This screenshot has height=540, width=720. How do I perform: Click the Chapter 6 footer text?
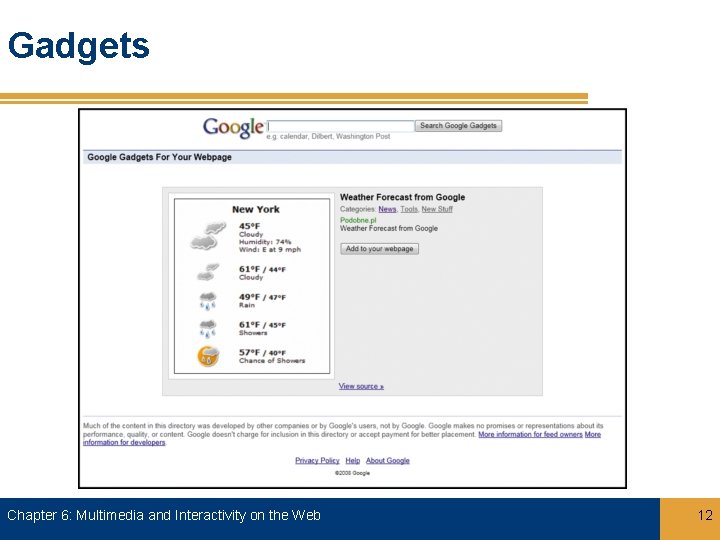click(x=164, y=515)
